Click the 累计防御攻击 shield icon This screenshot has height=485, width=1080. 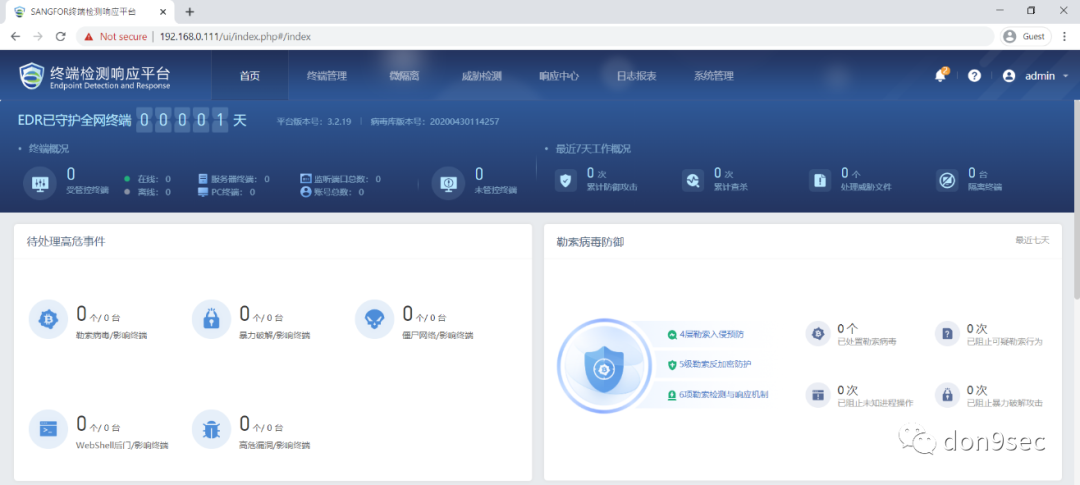[565, 180]
